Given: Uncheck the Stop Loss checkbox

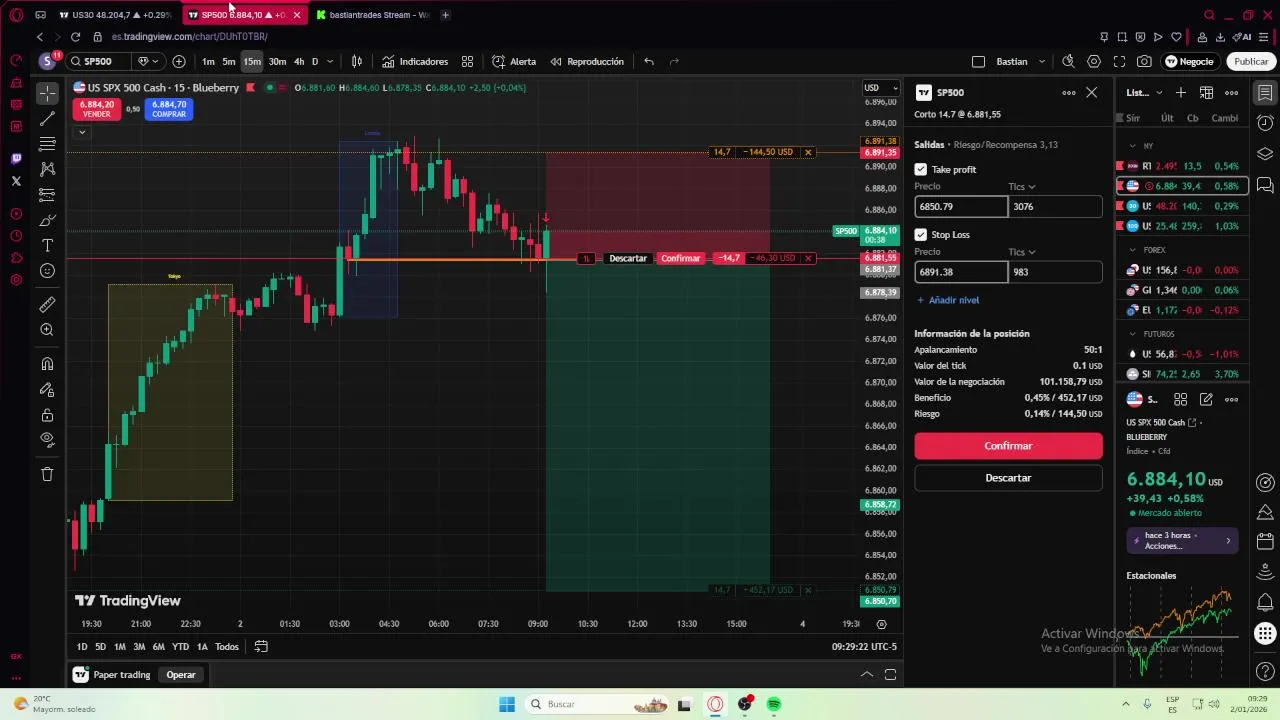Looking at the screenshot, I should 921,234.
